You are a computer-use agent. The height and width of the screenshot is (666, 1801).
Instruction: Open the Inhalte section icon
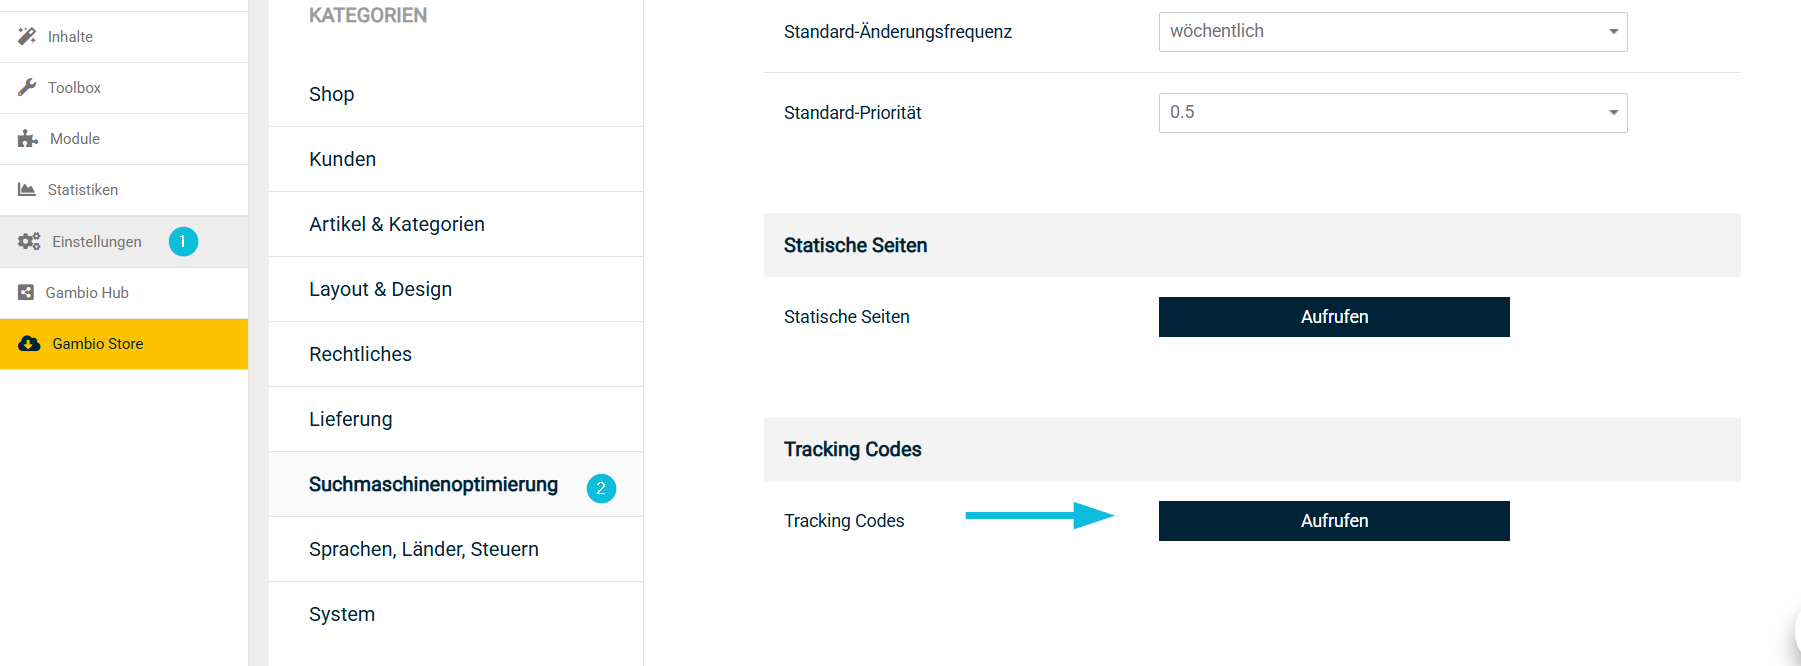[27, 36]
